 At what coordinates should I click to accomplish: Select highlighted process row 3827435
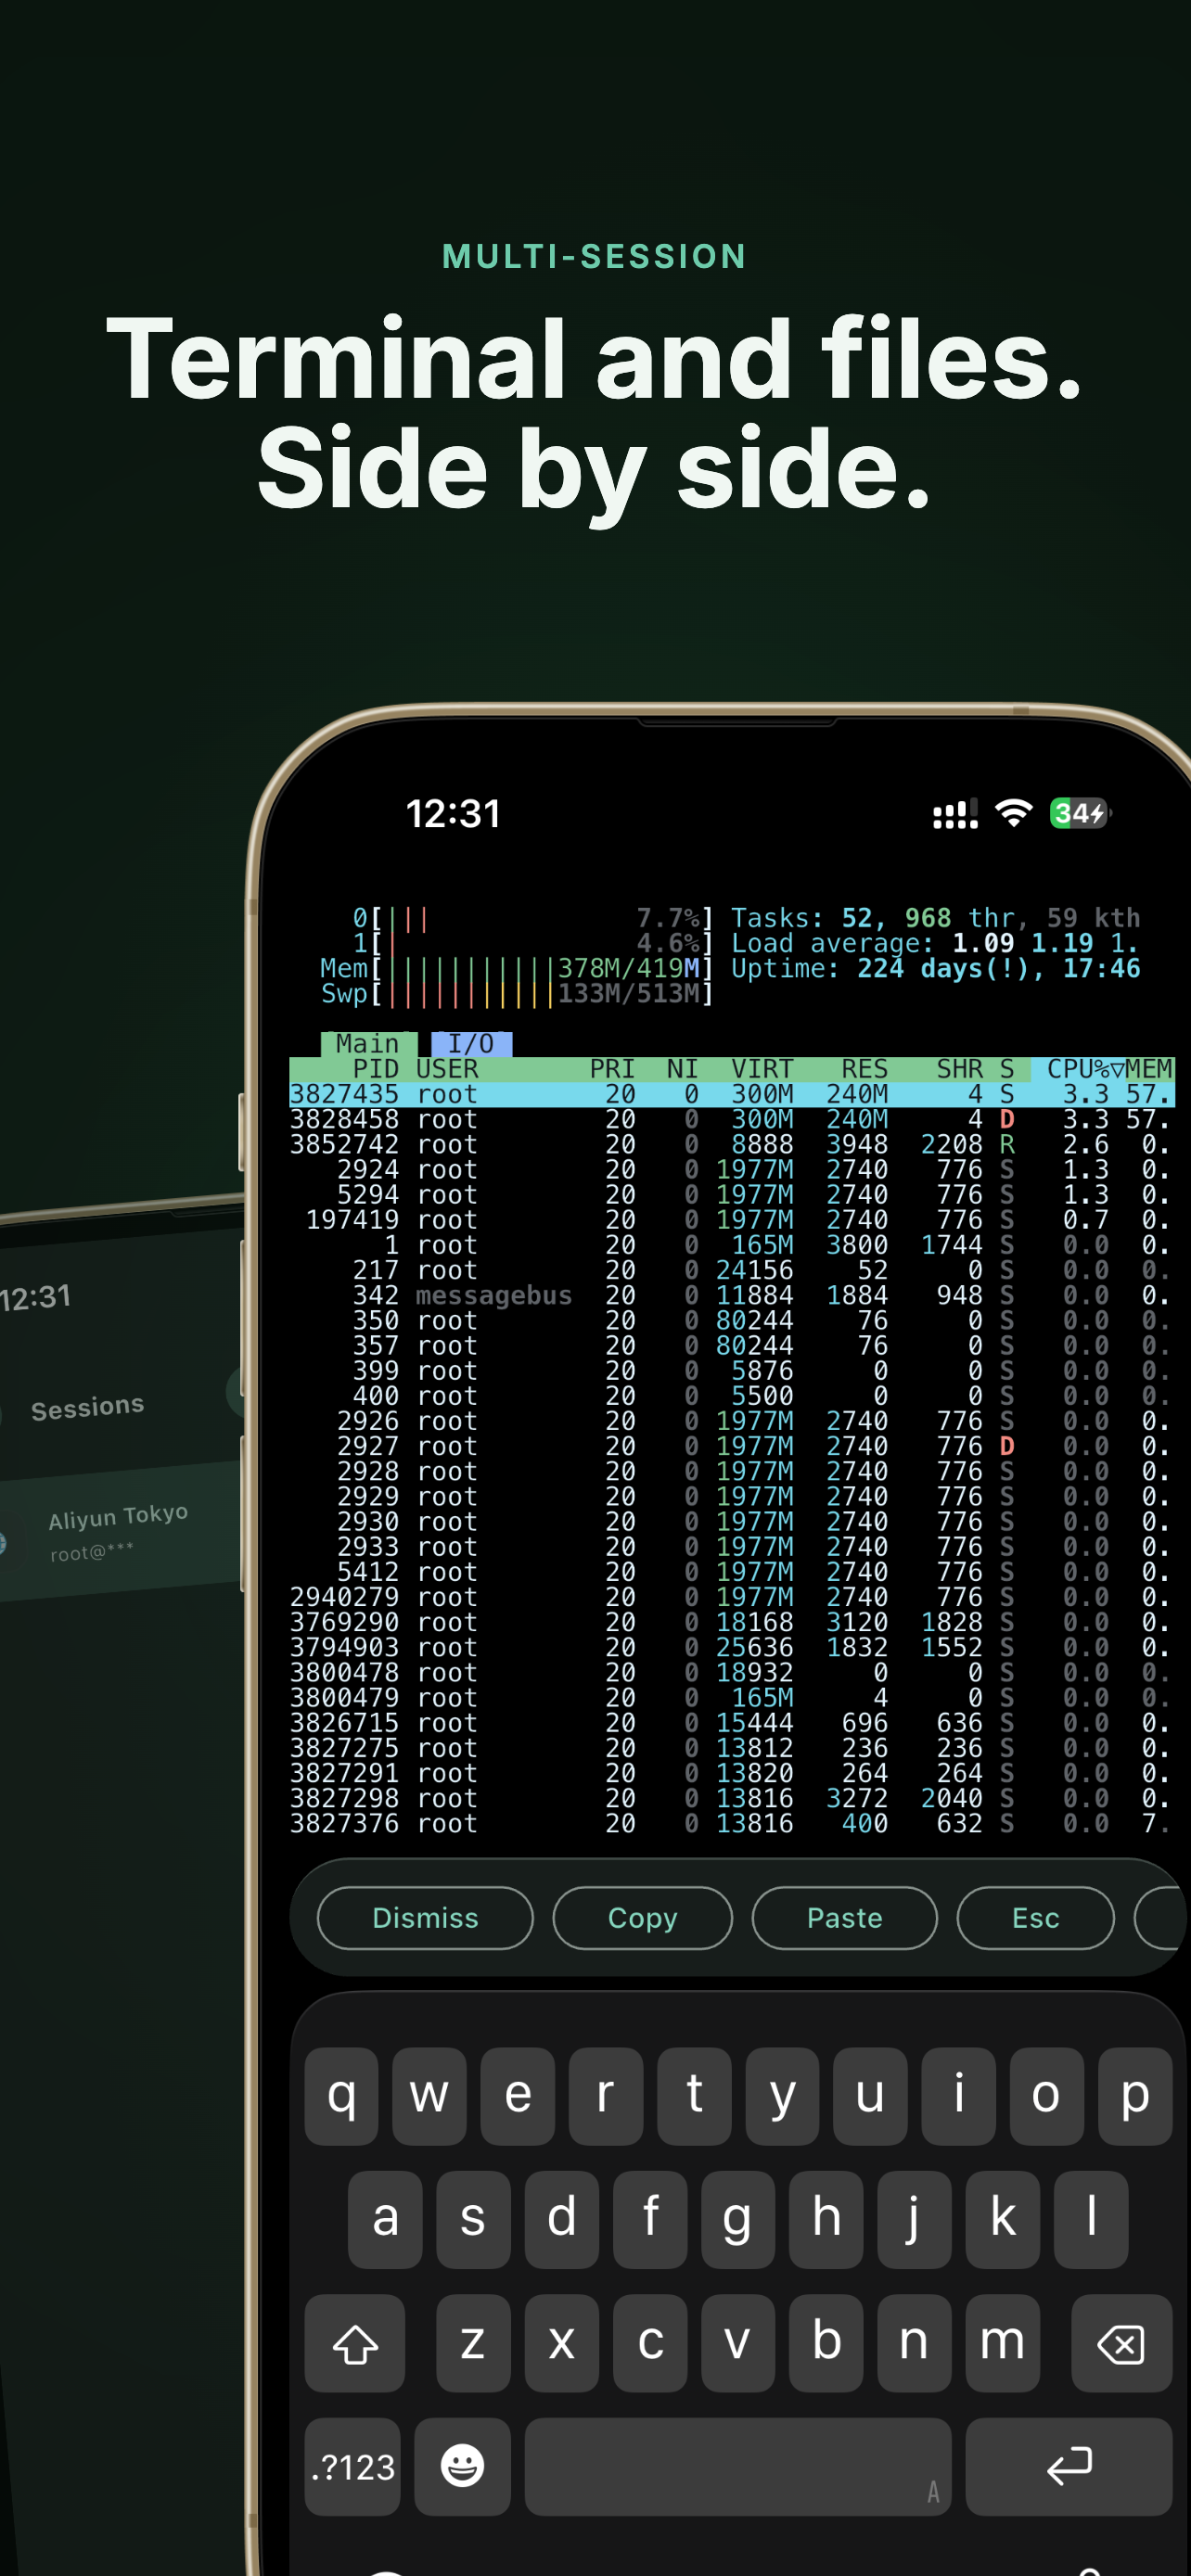coord(731,1095)
